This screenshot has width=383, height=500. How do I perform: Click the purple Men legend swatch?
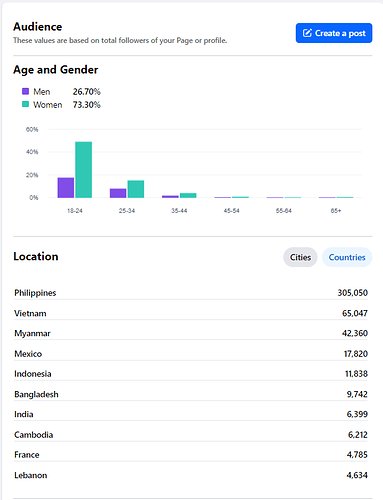point(25,91)
